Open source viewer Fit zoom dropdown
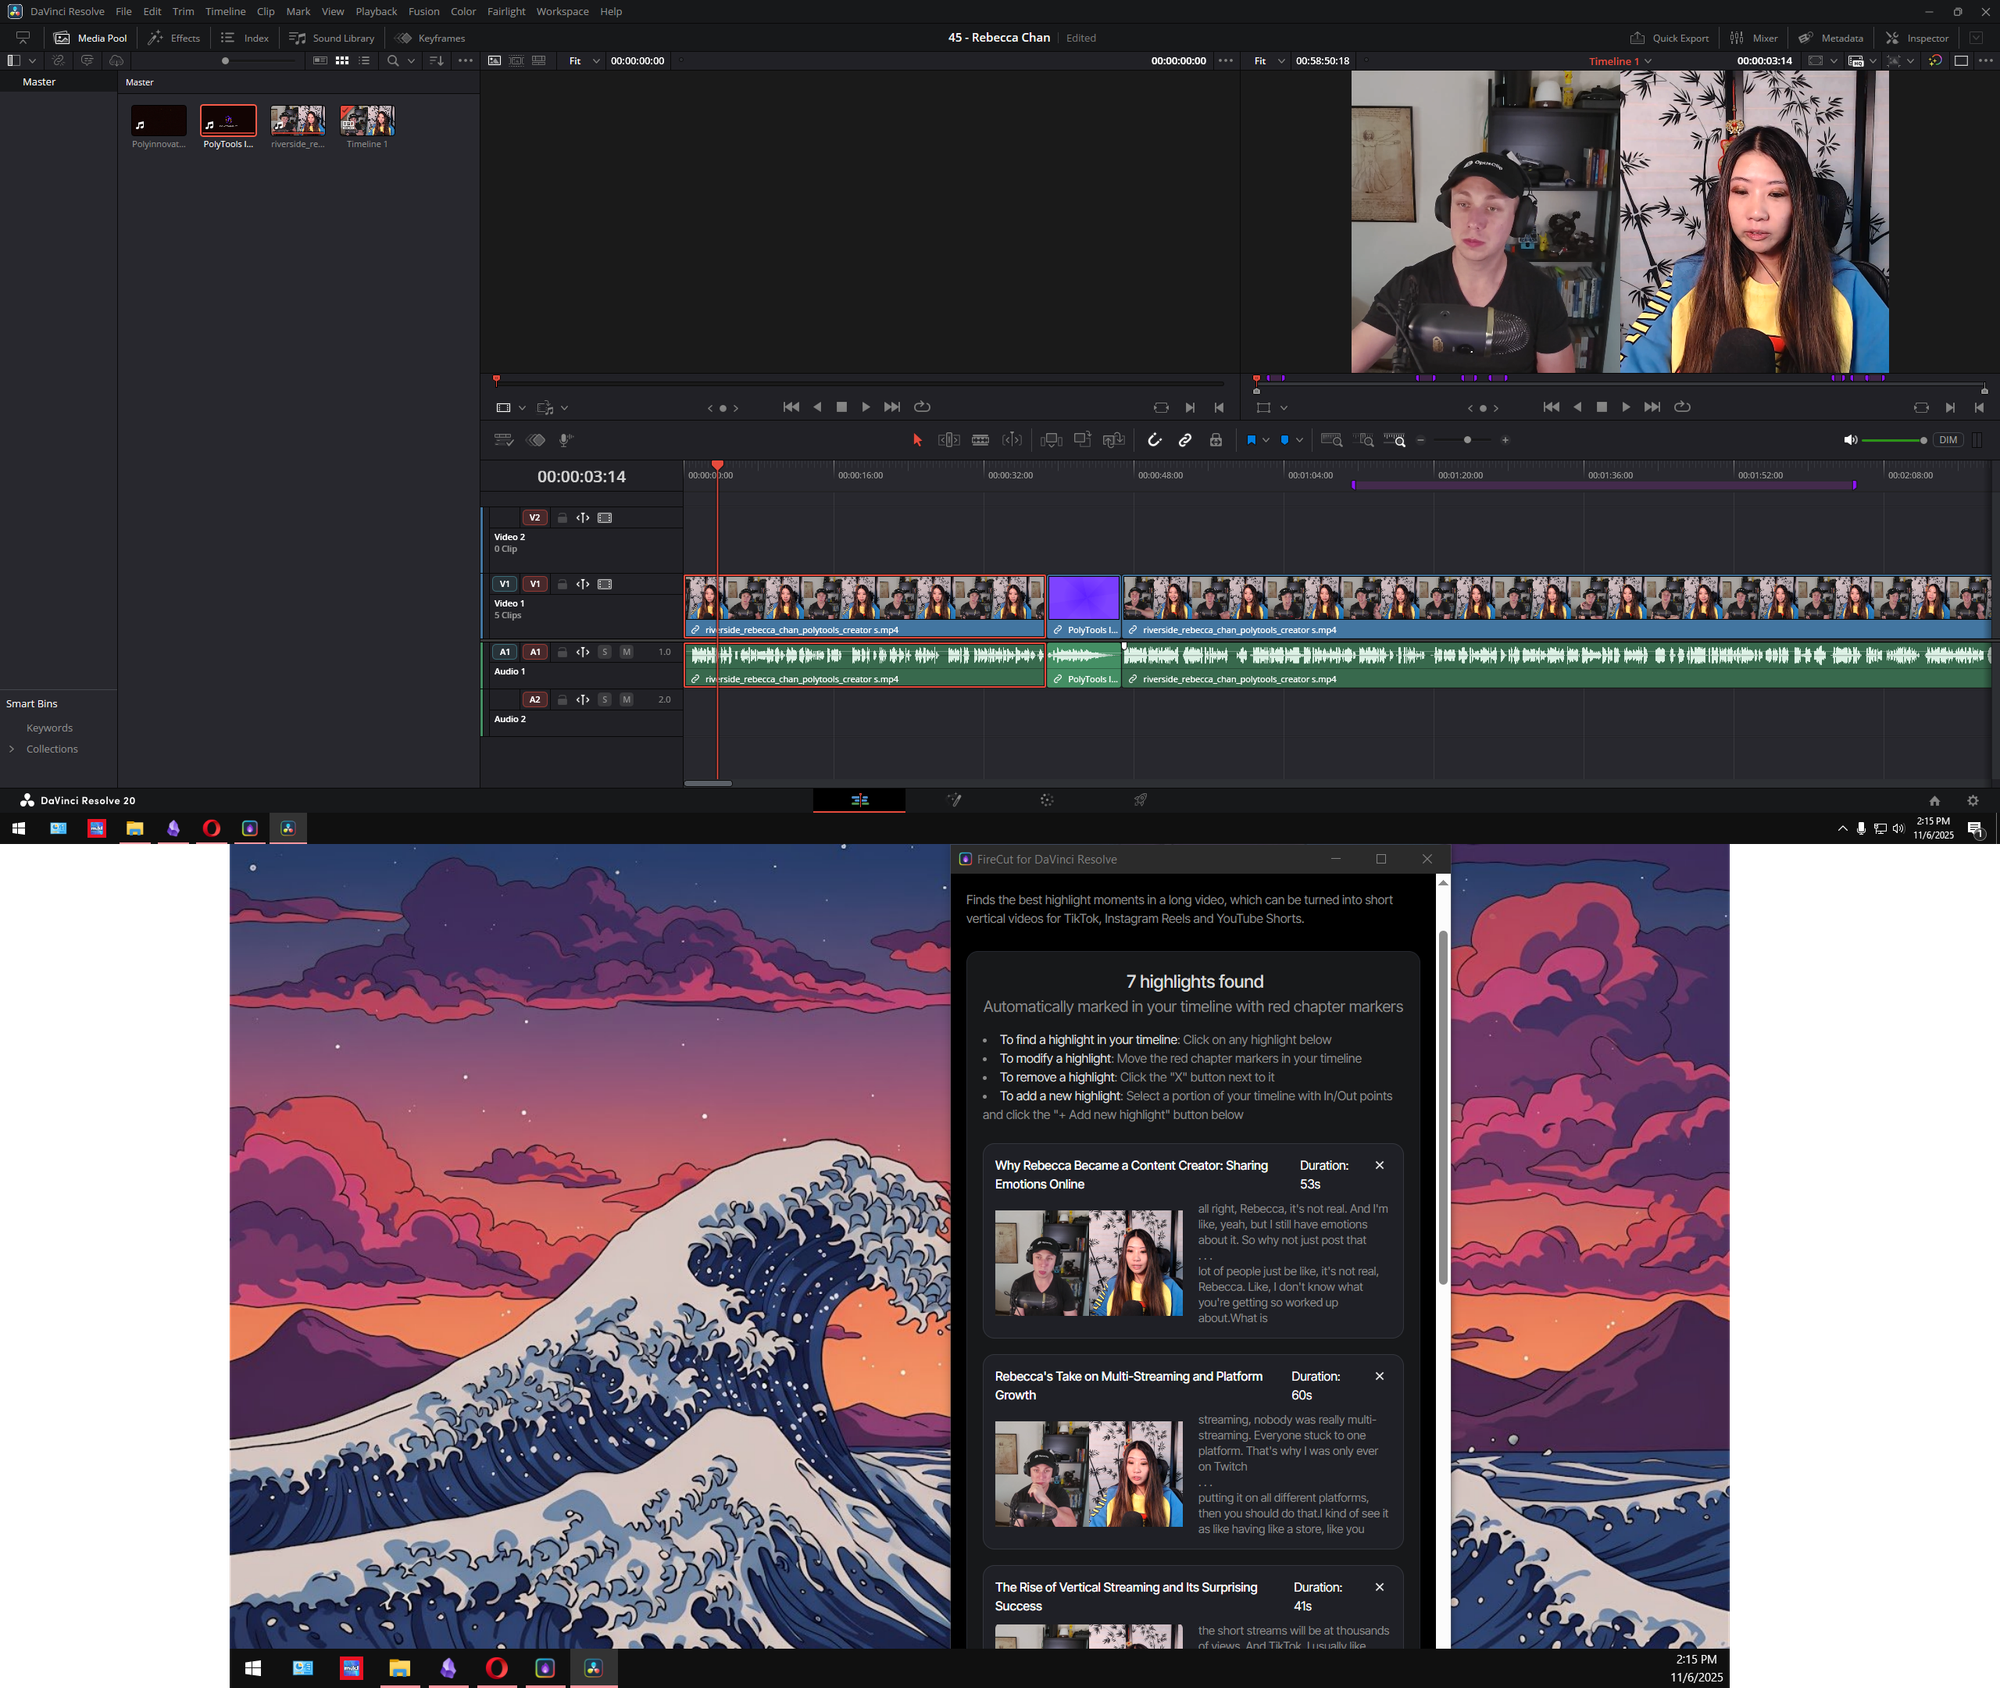The width and height of the screenshot is (2000, 1688). [585, 61]
